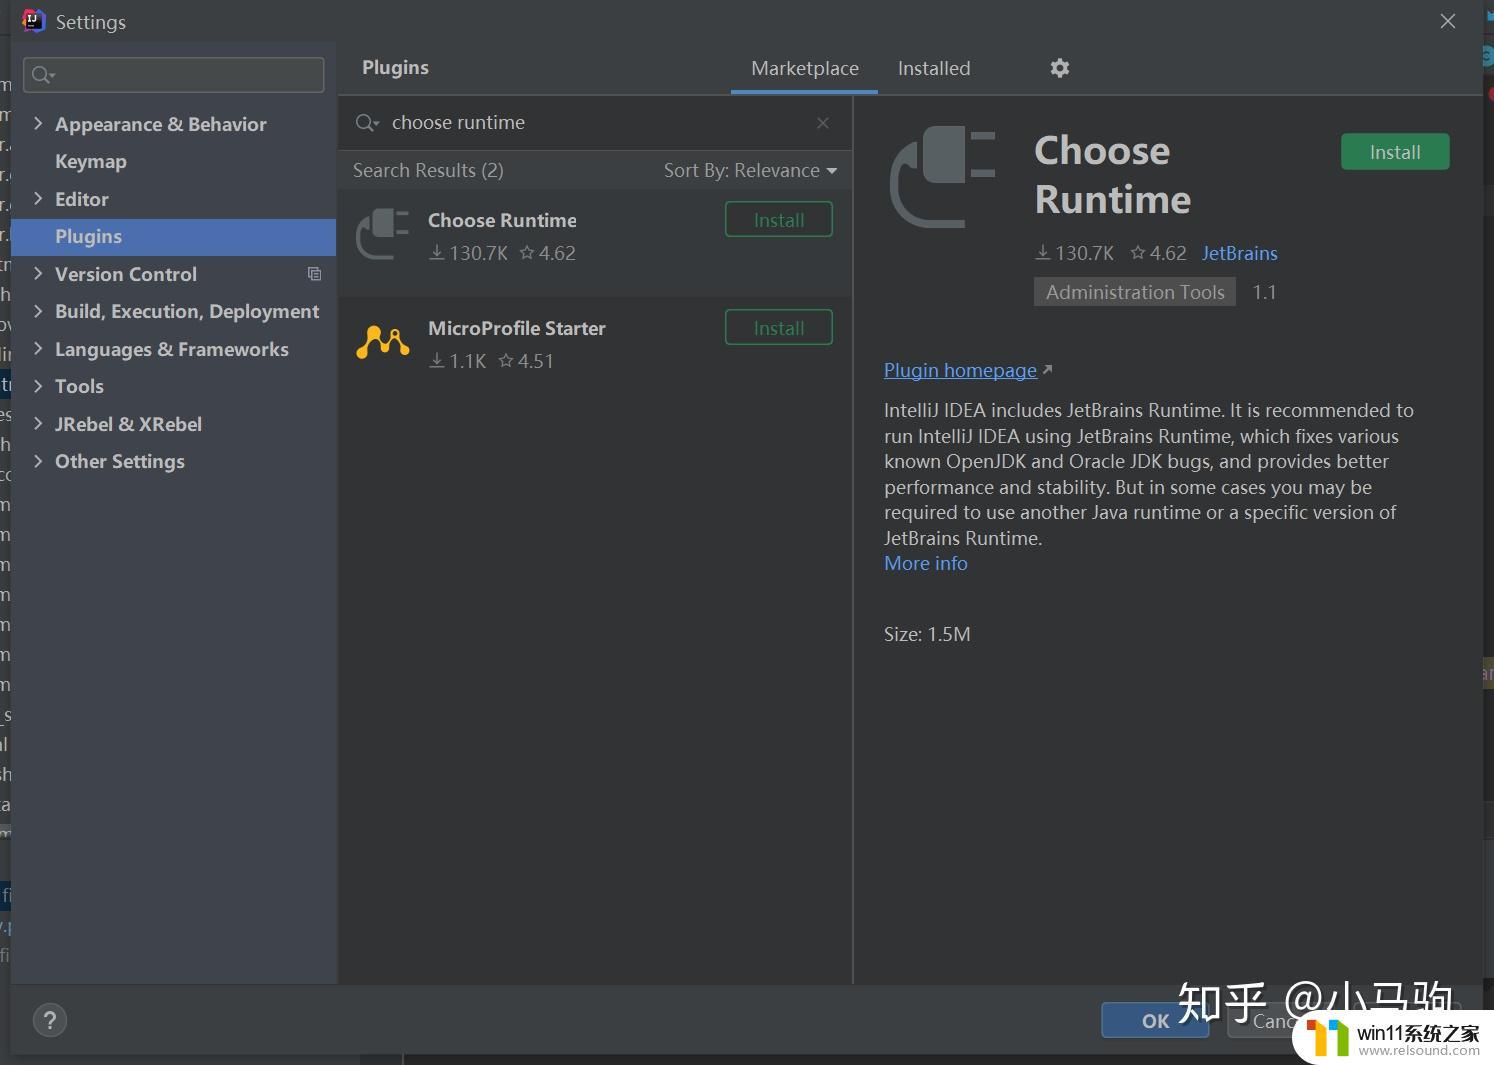Focus the settings search field
The width and height of the screenshot is (1494, 1065).
[x=174, y=75]
